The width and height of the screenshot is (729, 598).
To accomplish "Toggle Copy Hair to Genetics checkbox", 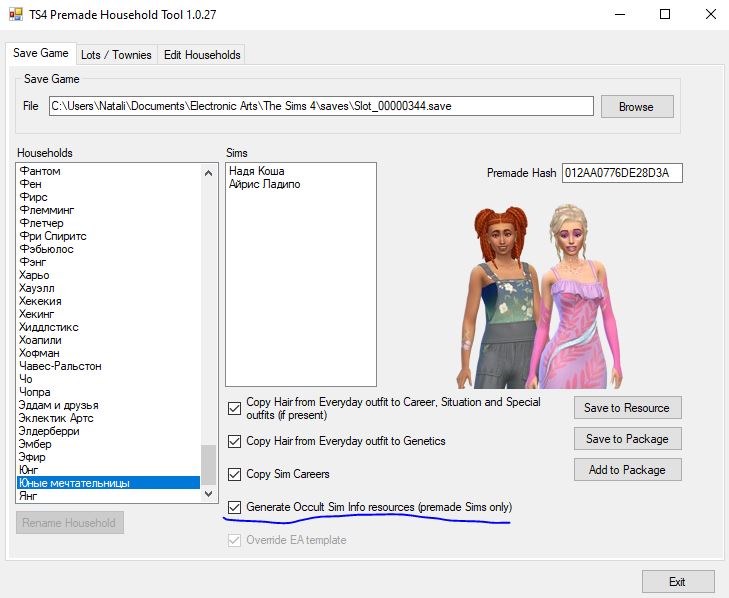I will click(x=235, y=441).
